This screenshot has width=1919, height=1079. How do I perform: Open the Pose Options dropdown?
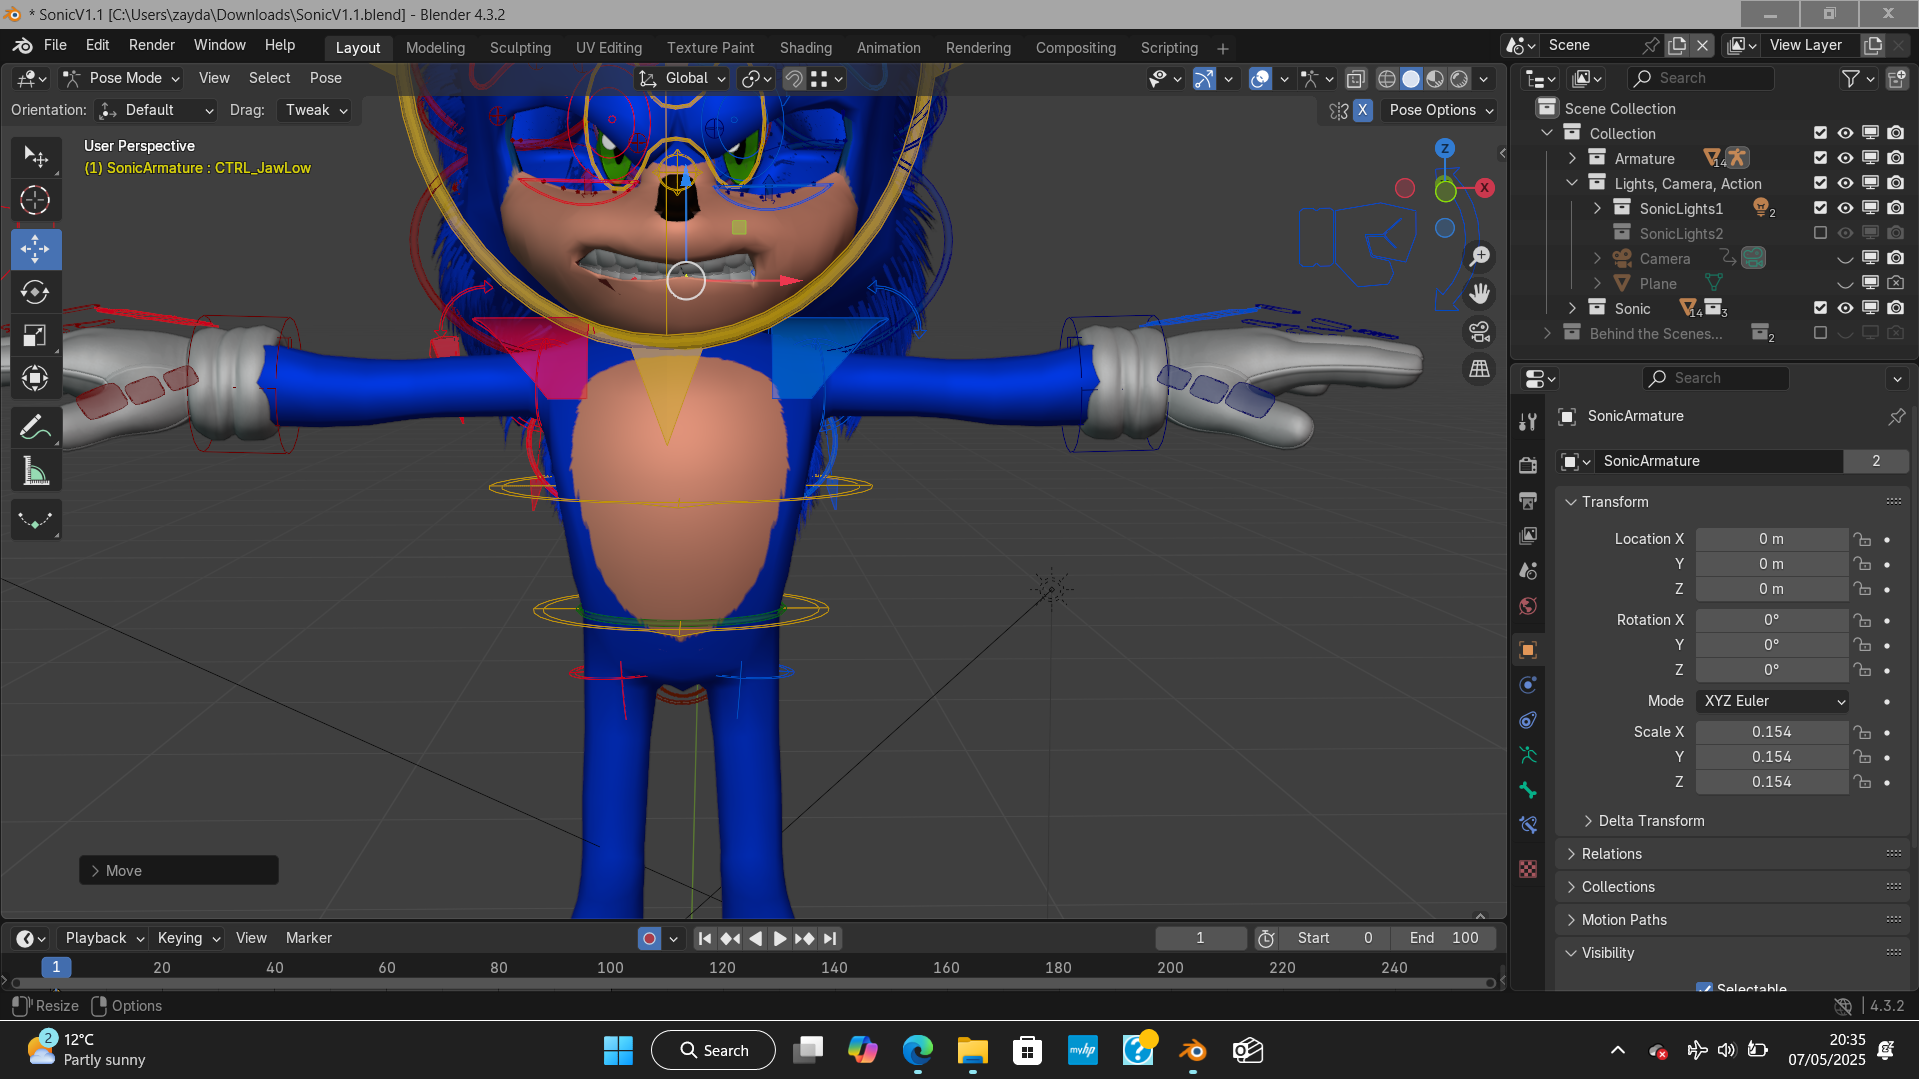click(1441, 110)
